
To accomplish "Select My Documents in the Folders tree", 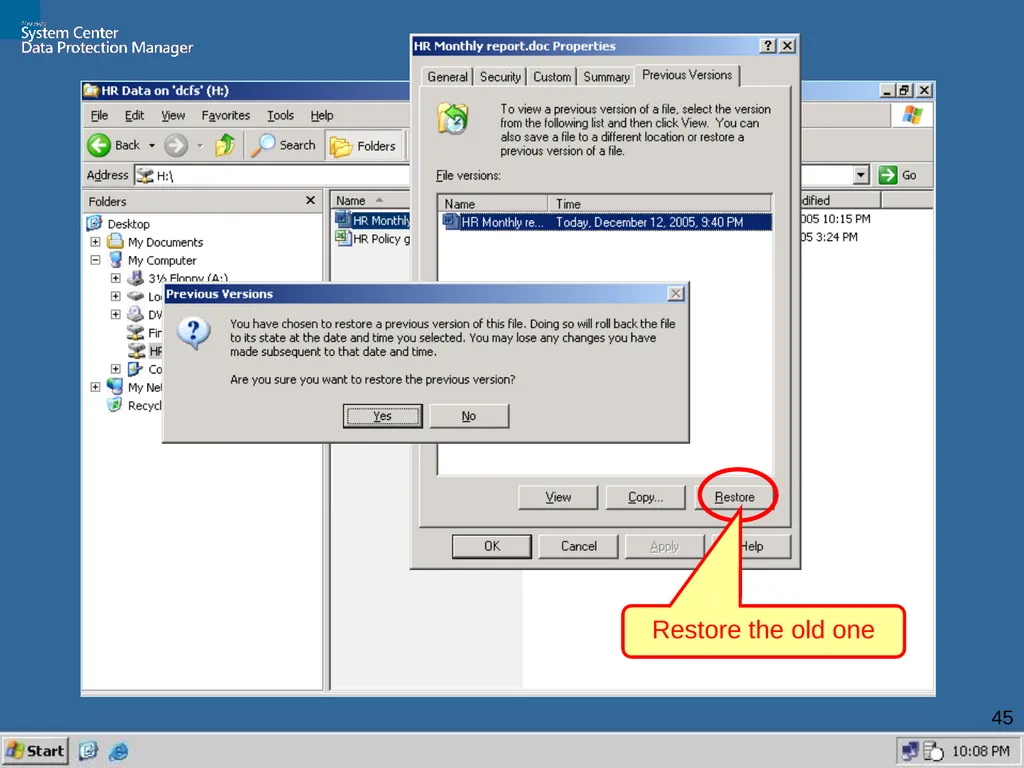I will (165, 242).
